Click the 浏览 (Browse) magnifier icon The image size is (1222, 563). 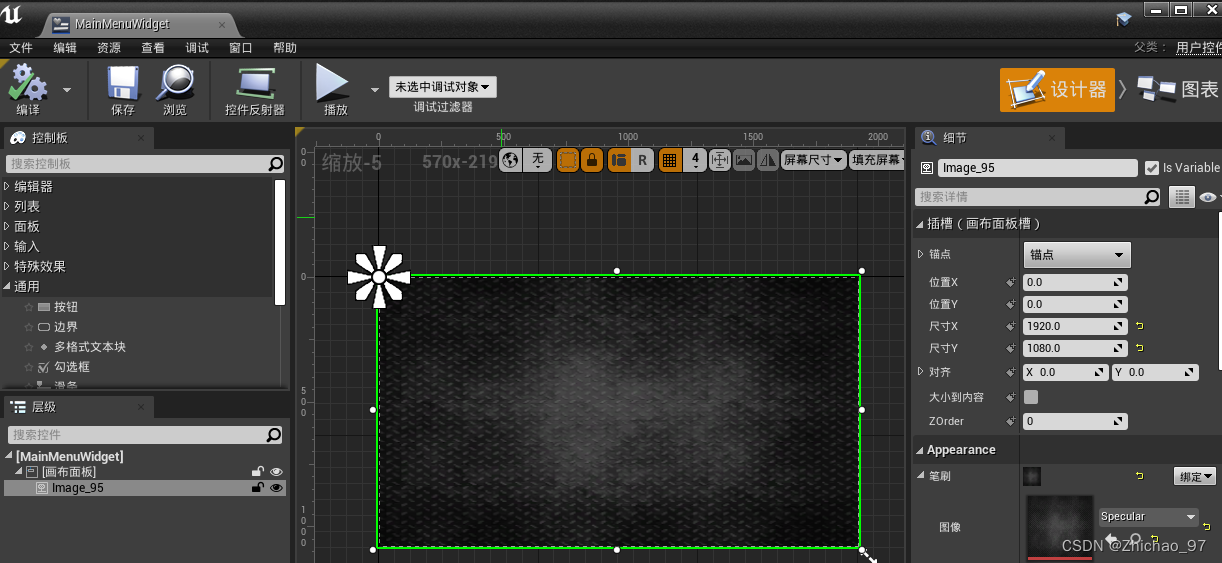tap(175, 84)
